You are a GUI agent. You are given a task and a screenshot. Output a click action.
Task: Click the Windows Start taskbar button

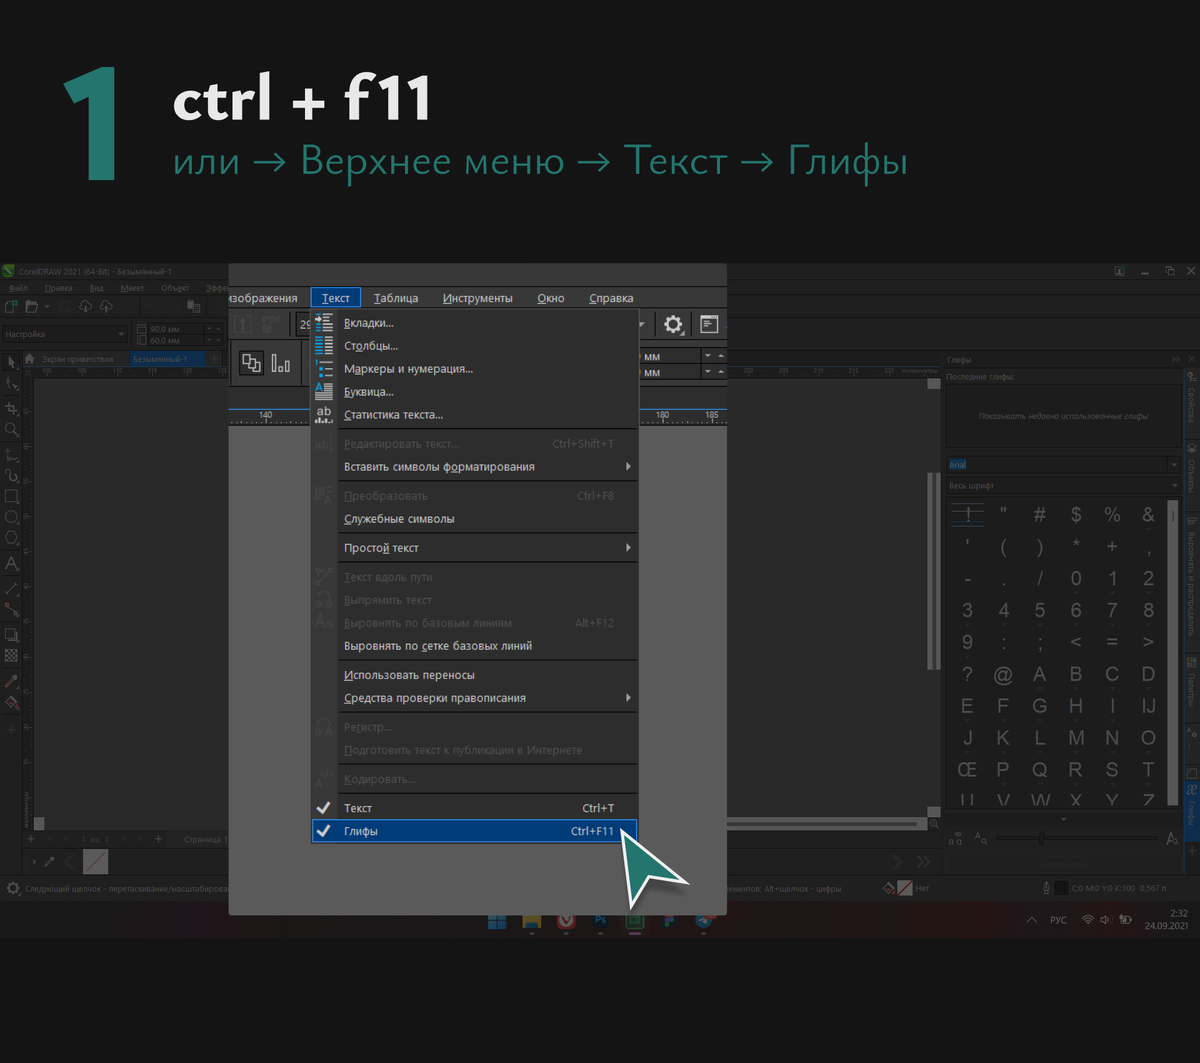point(497,920)
